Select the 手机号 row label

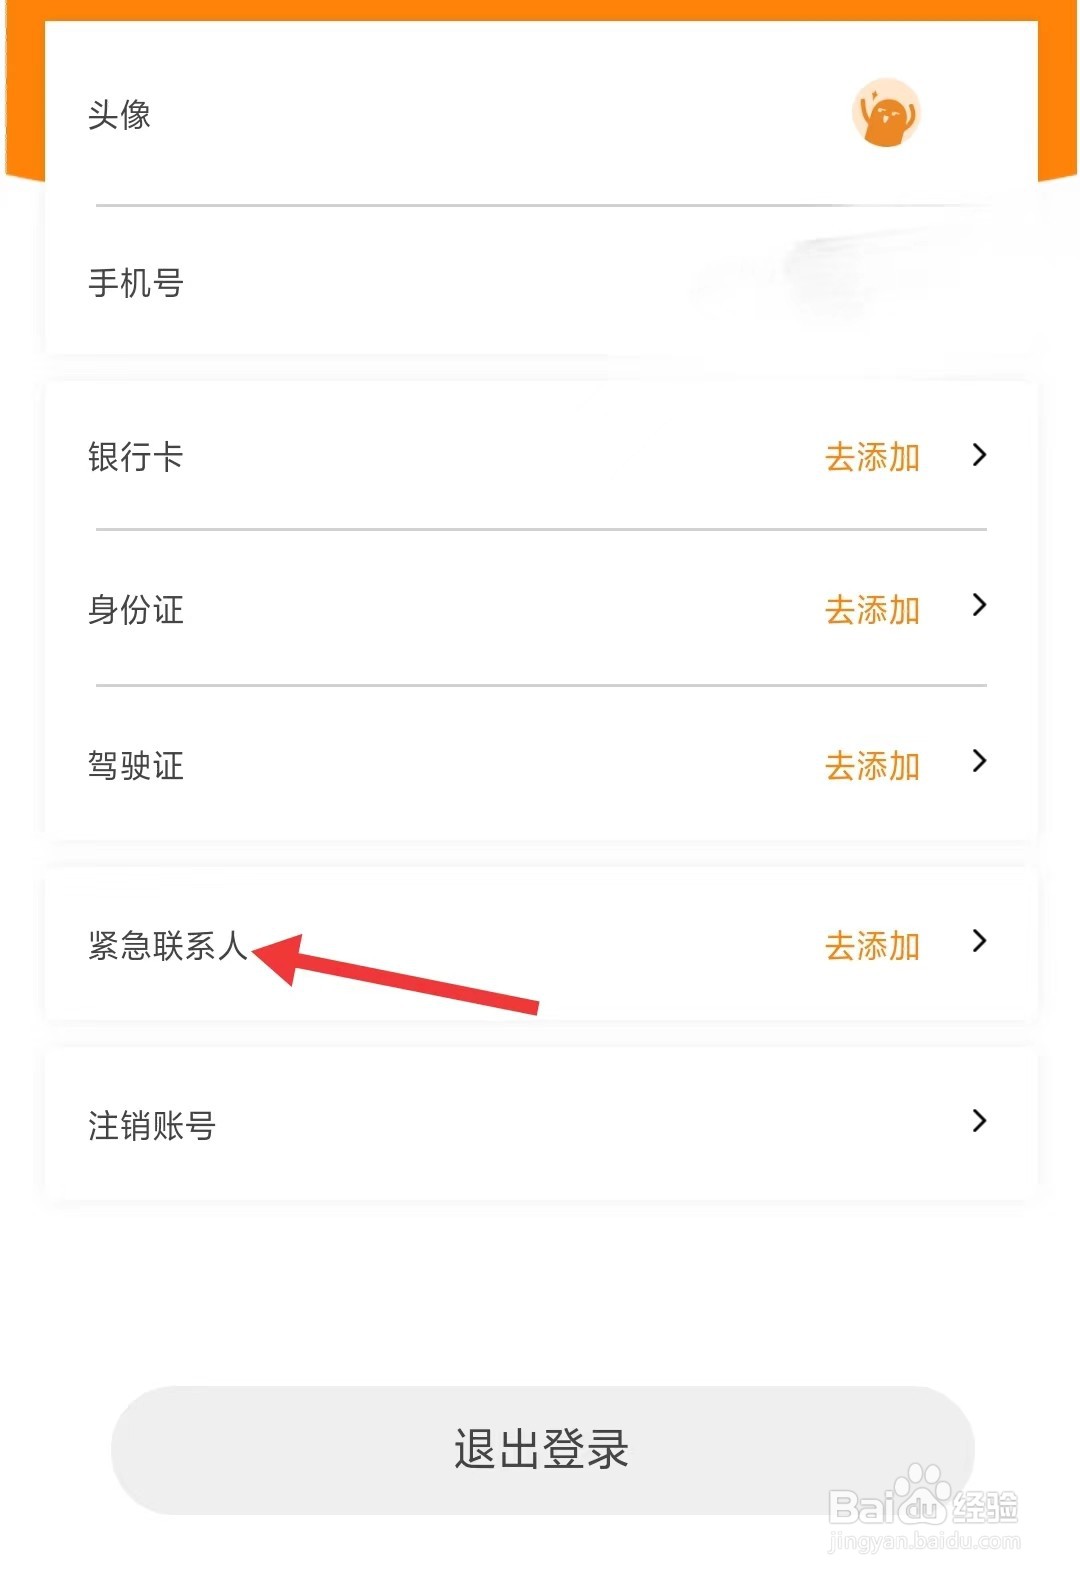coord(135,283)
